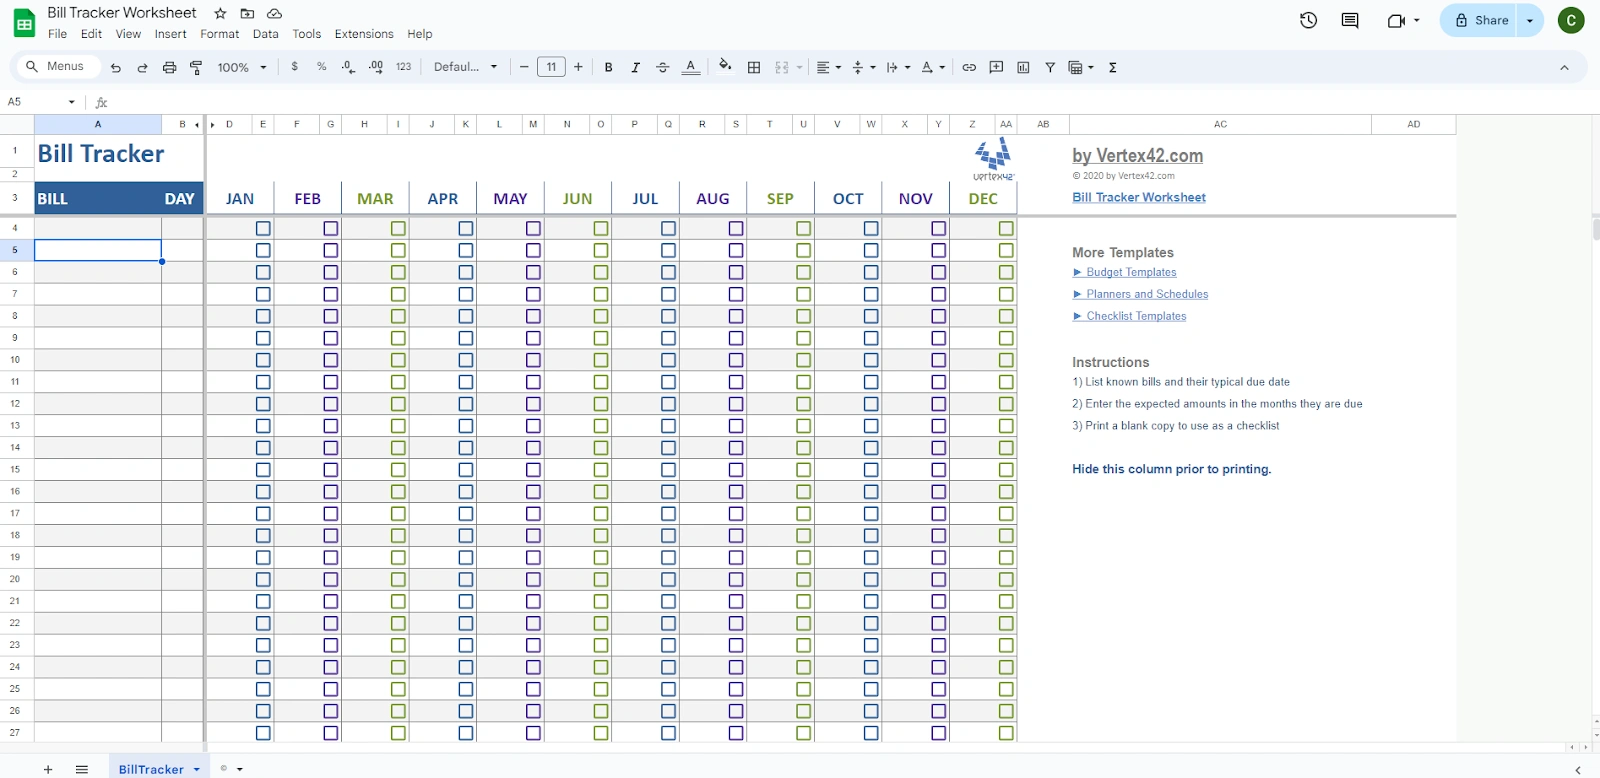
Task: Open all sheets list icon
Action: point(82,769)
